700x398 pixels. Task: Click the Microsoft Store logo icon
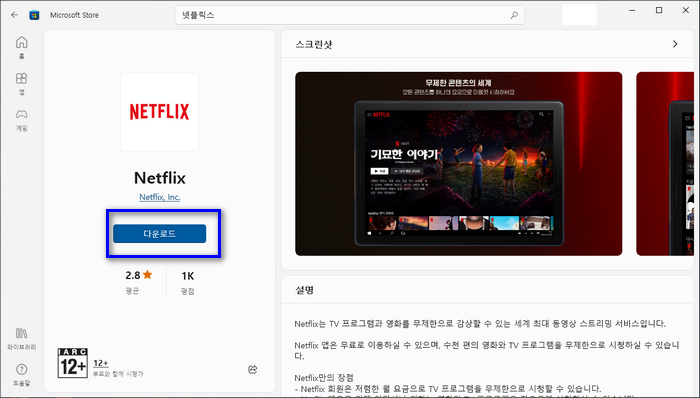point(34,15)
